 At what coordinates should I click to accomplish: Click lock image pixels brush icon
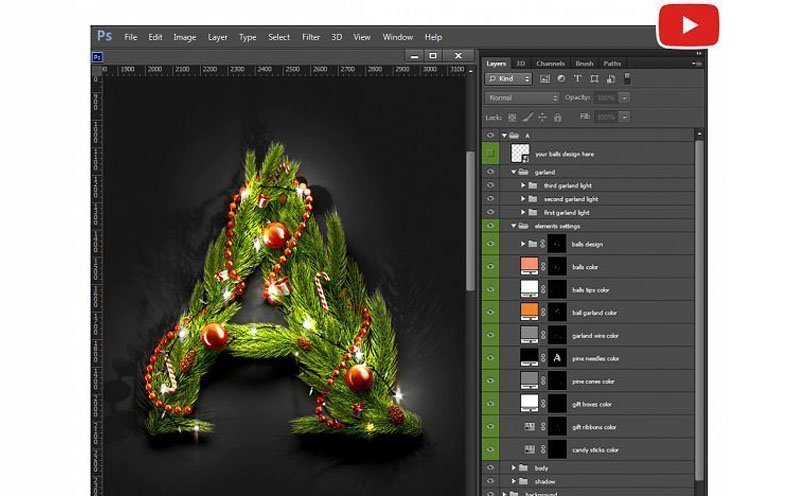click(528, 117)
